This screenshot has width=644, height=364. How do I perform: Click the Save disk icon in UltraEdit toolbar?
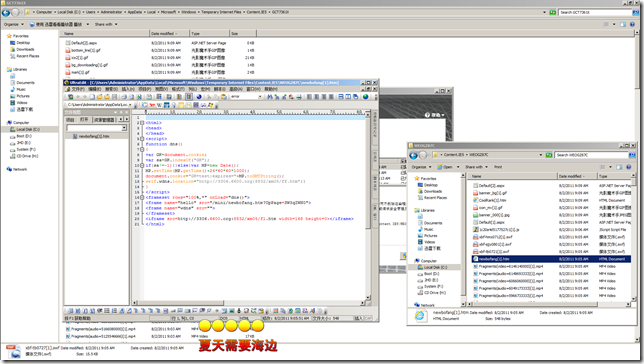click(115, 97)
